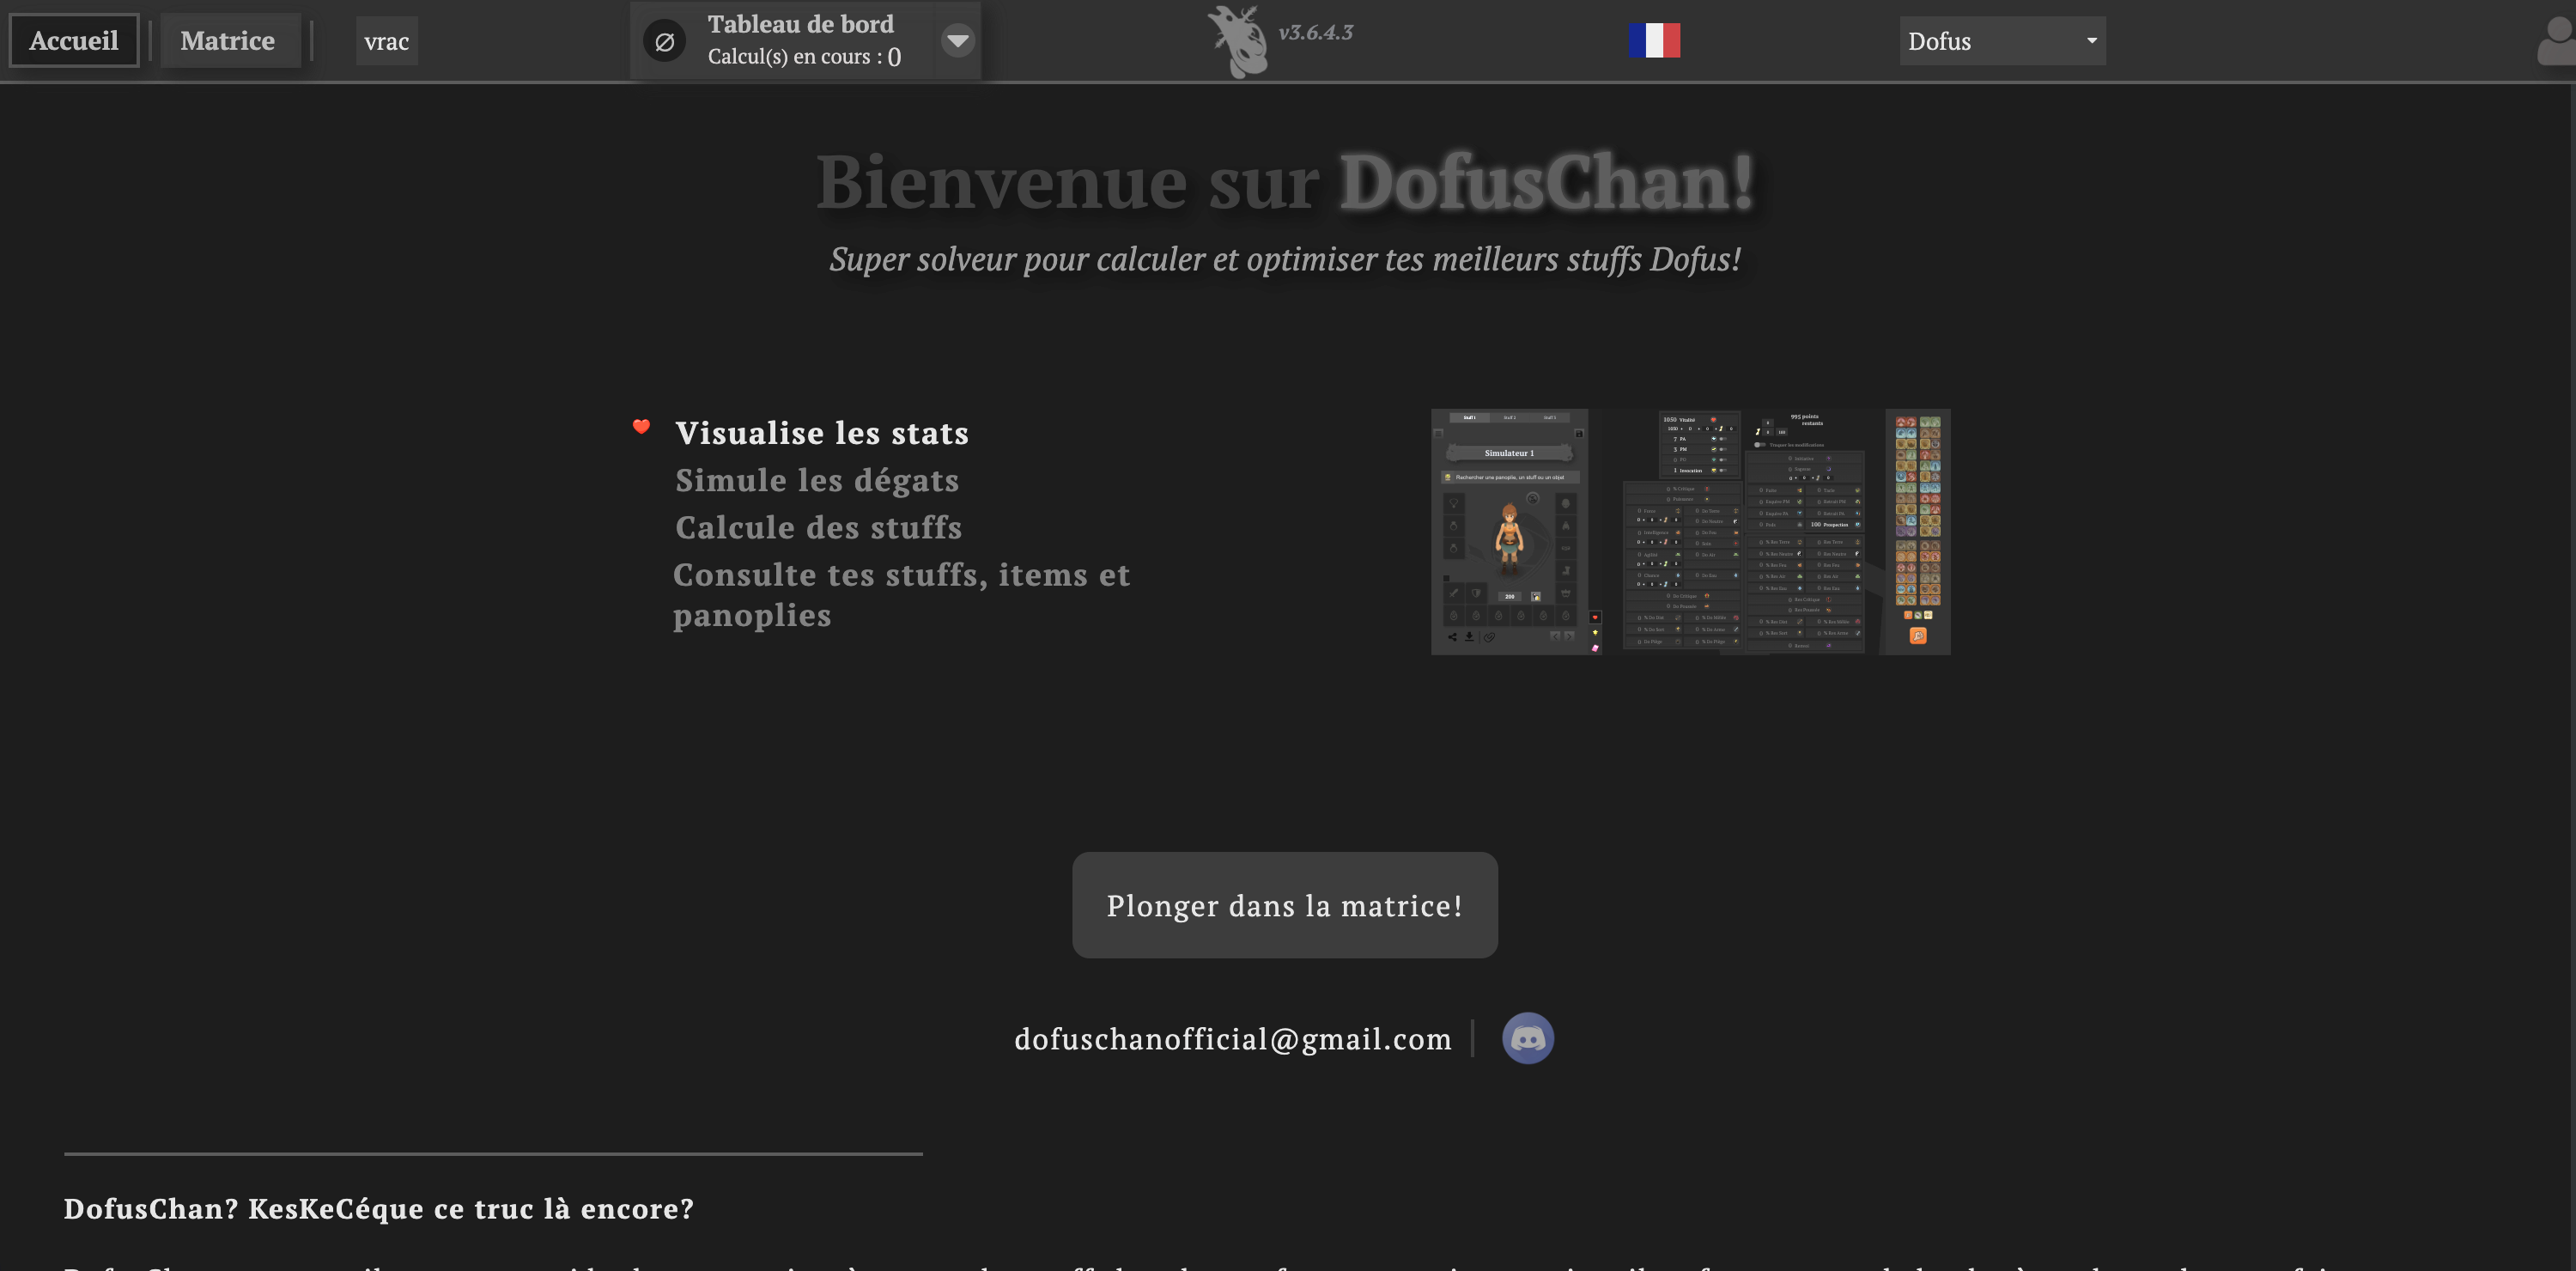Expand the Tableau de bord dropdown arrow
2576x1271 pixels.
(957, 41)
